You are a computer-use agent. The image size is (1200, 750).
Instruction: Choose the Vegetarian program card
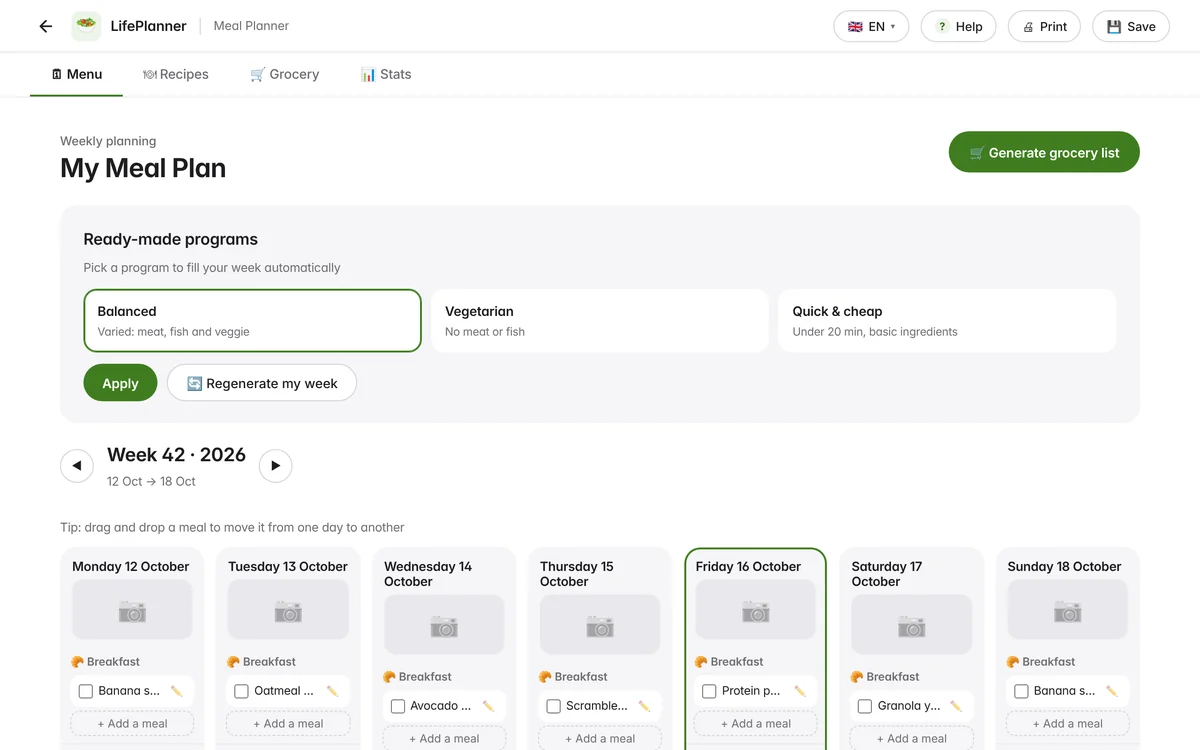coord(600,321)
